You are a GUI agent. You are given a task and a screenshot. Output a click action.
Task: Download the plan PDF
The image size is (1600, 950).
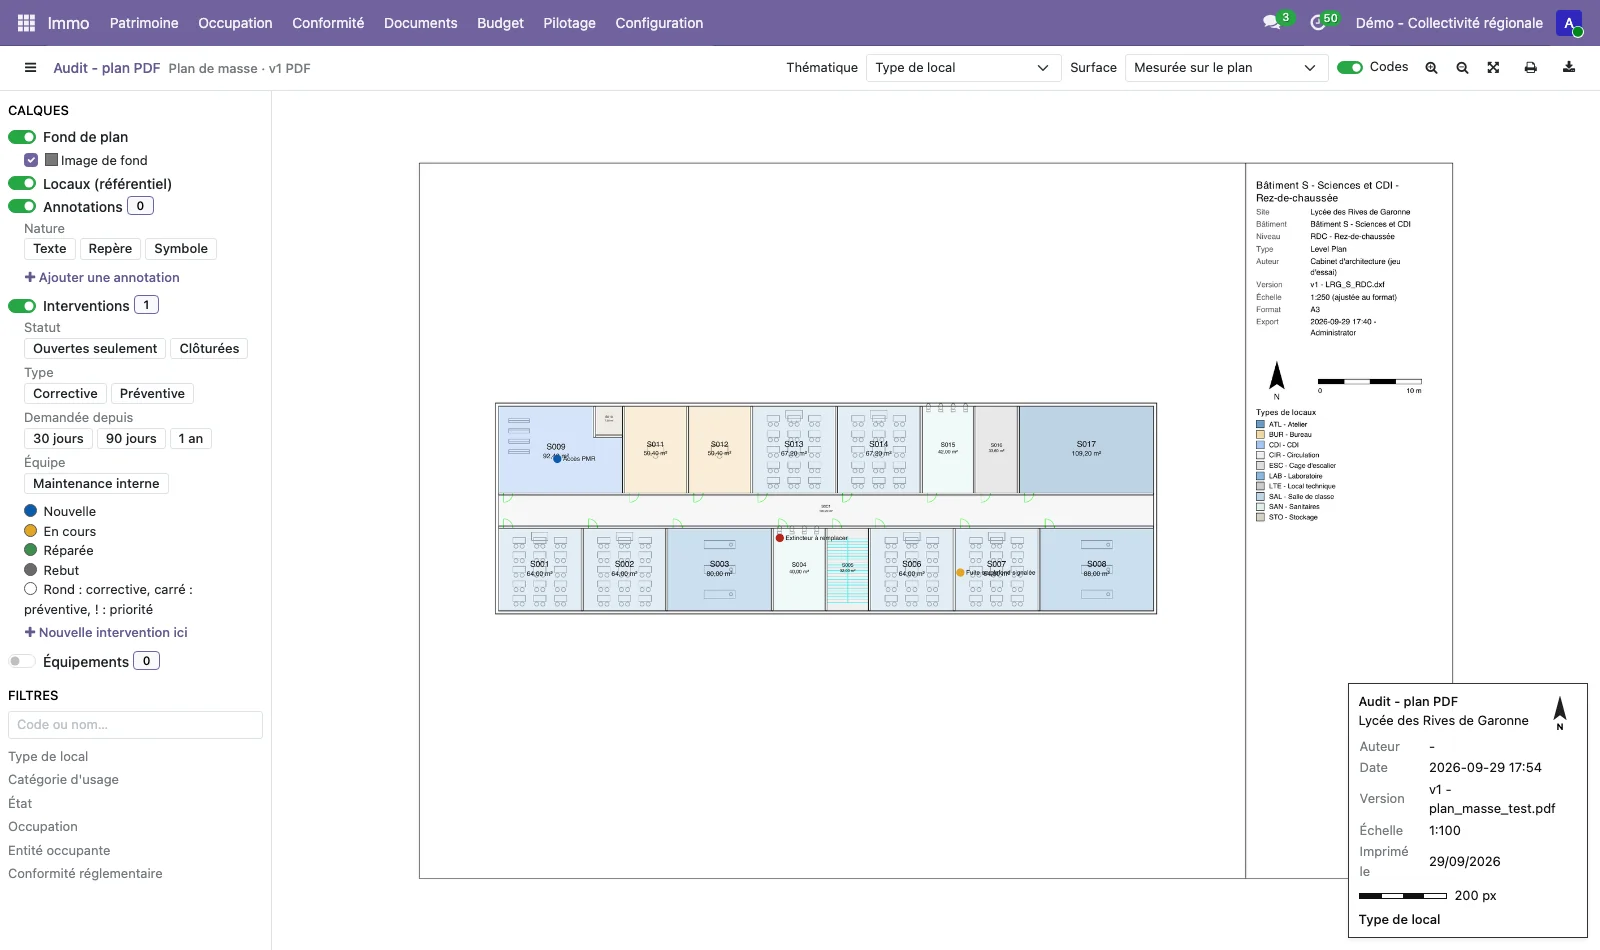[1569, 68]
